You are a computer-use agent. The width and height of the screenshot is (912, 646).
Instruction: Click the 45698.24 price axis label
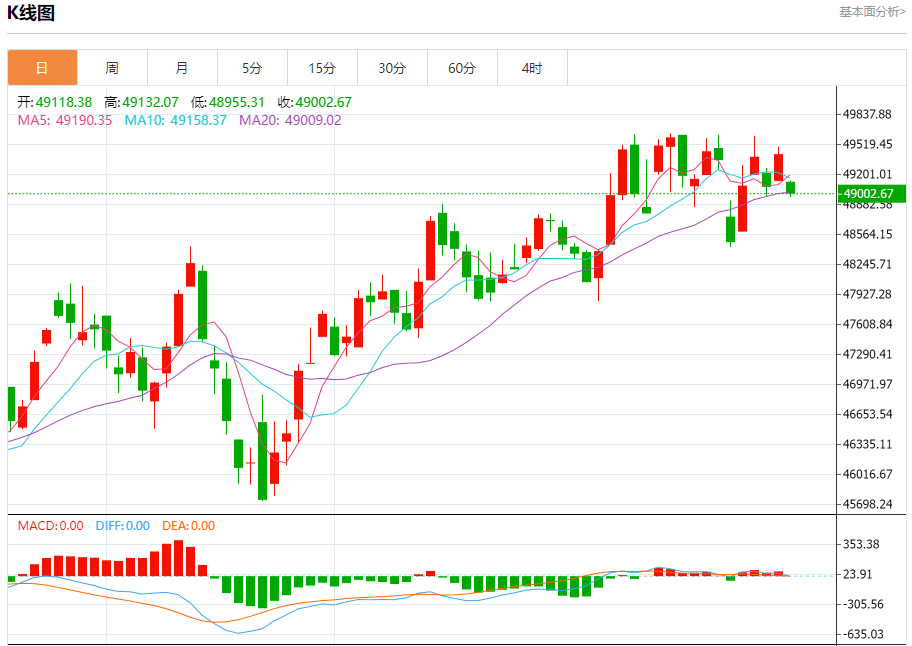(867, 504)
